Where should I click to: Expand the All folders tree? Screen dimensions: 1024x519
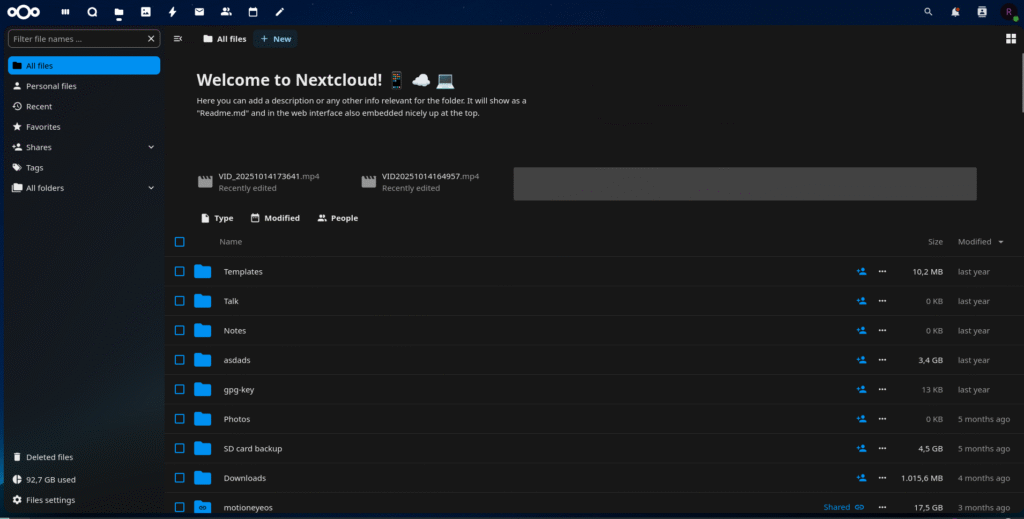(151, 188)
